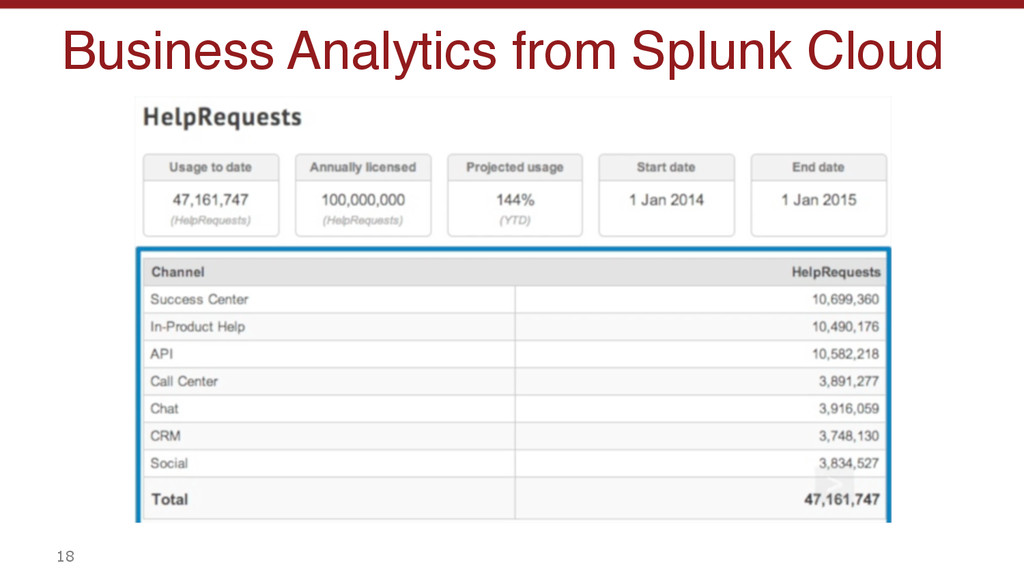Click the slide number 18
This screenshot has height=576, width=1024.
[65, 556]
